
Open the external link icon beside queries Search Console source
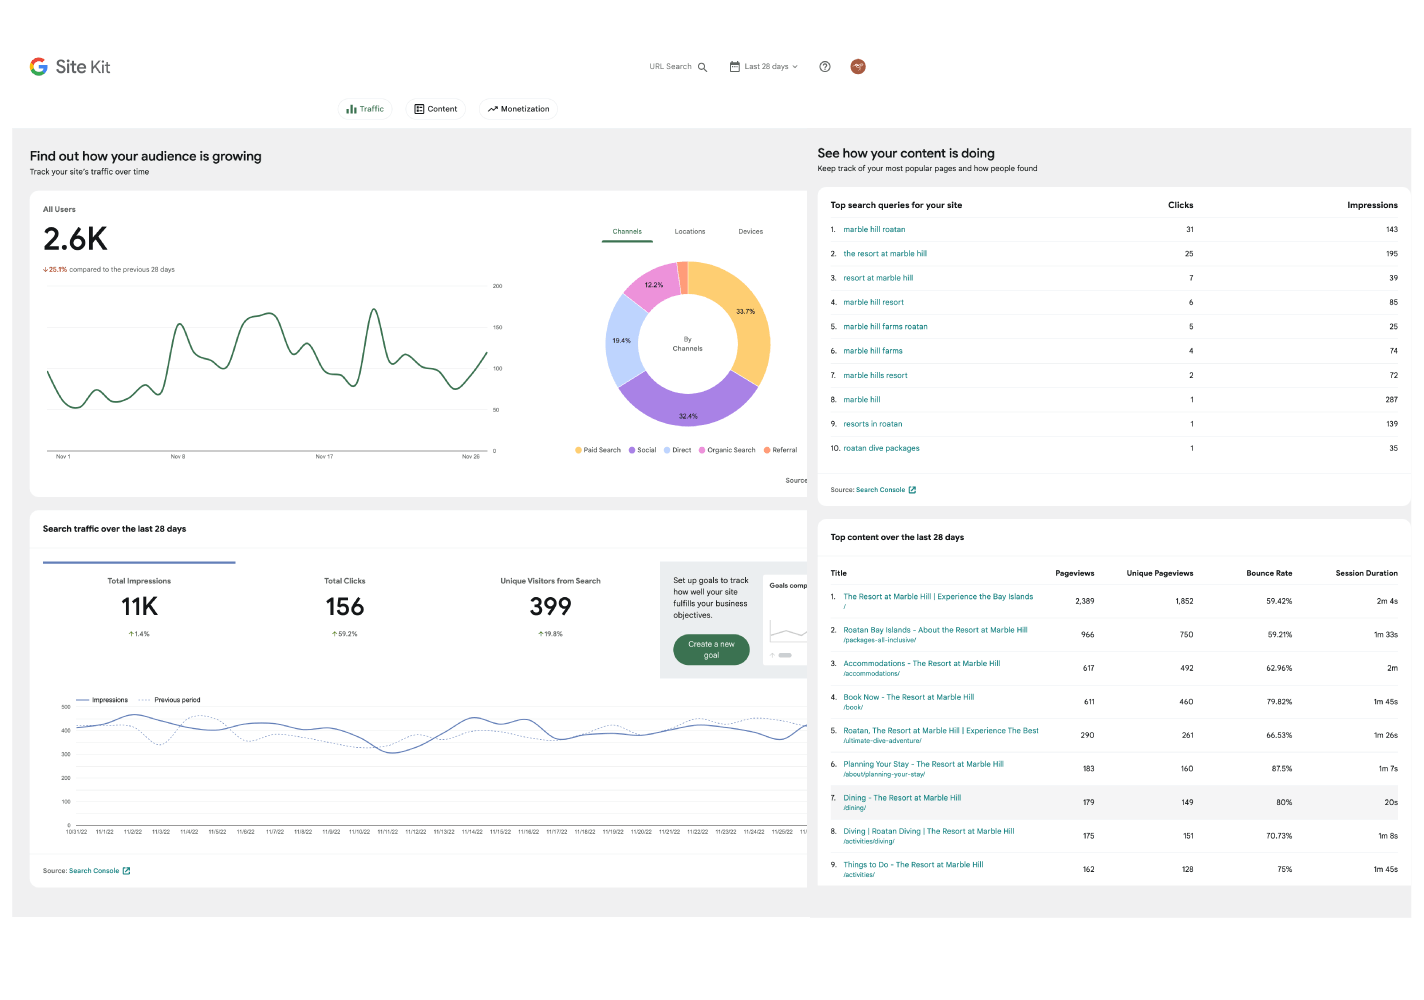pos(912,490)
